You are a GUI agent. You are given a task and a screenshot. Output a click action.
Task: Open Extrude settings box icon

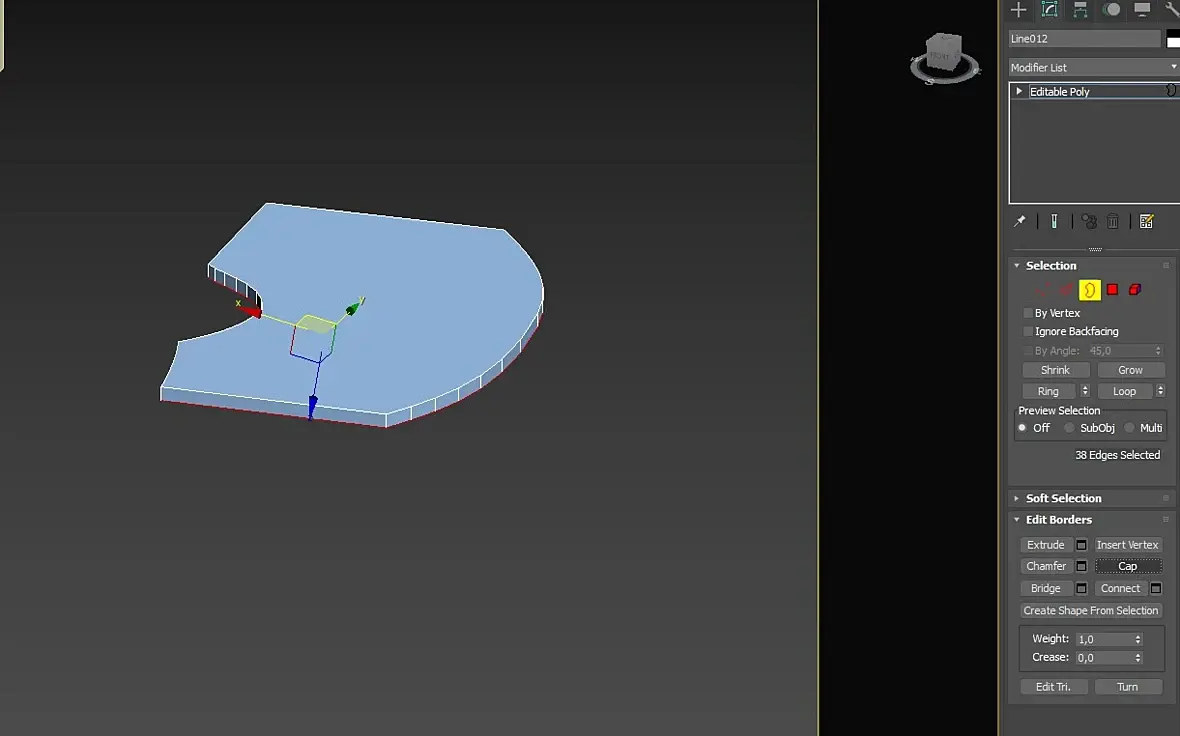tap(1081, 545)
